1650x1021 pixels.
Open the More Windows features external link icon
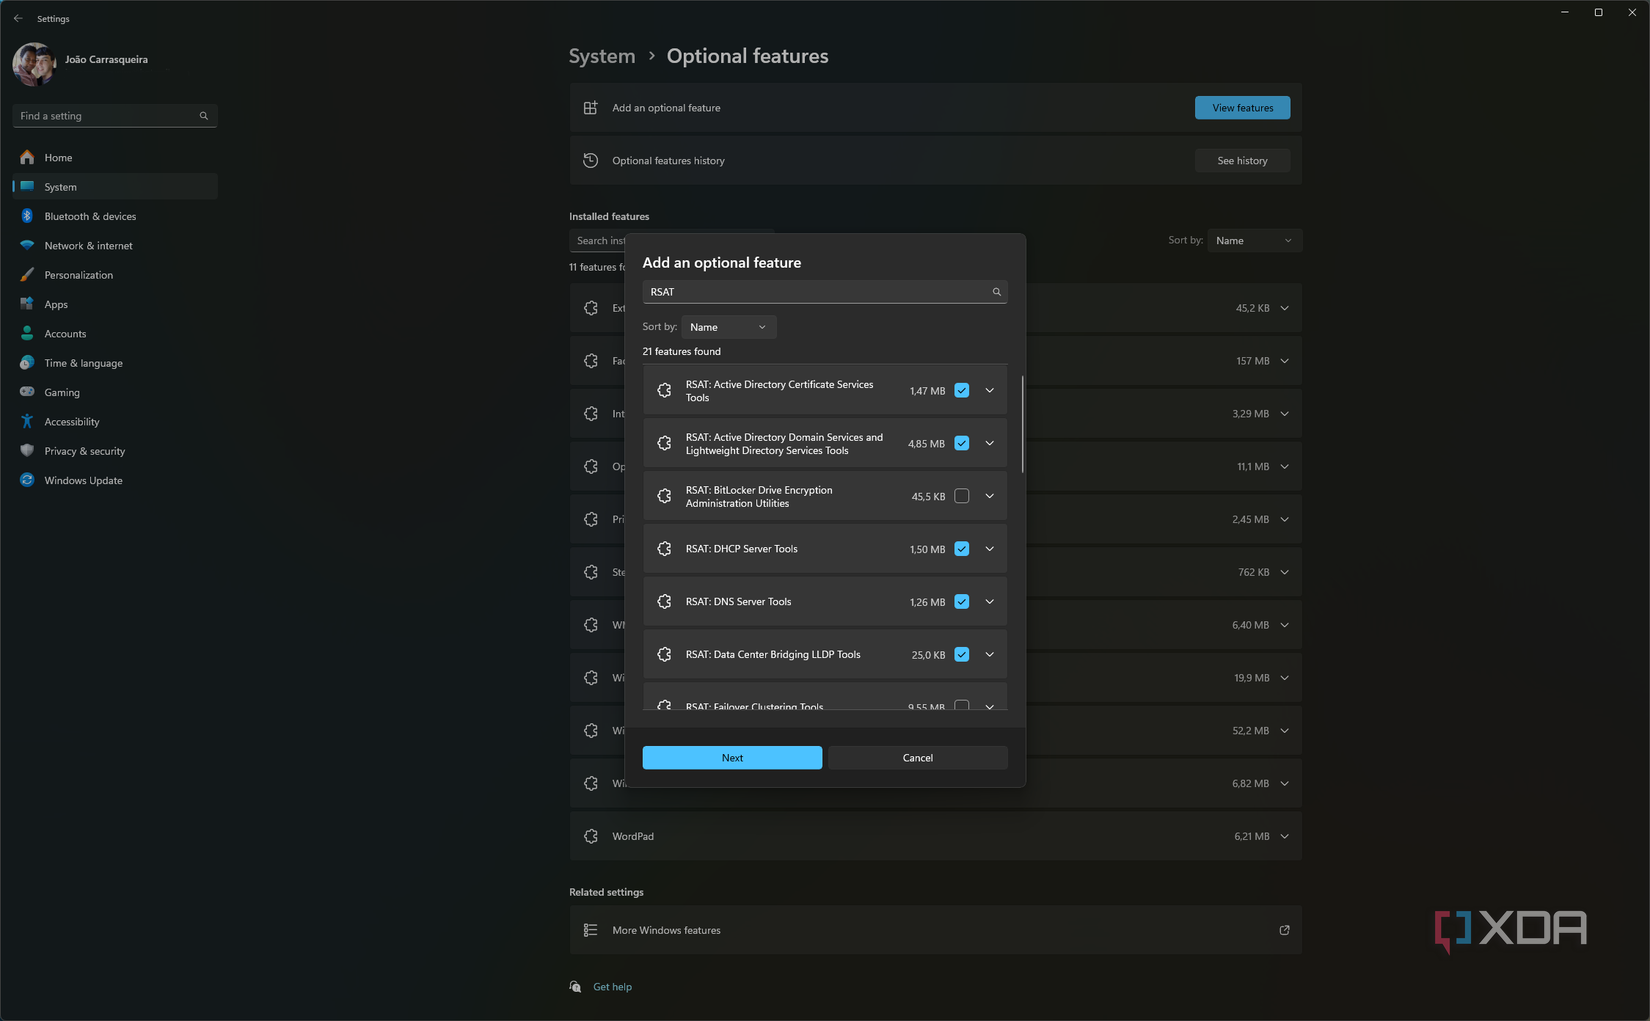pyautogui.click(x=1284, y=930)
